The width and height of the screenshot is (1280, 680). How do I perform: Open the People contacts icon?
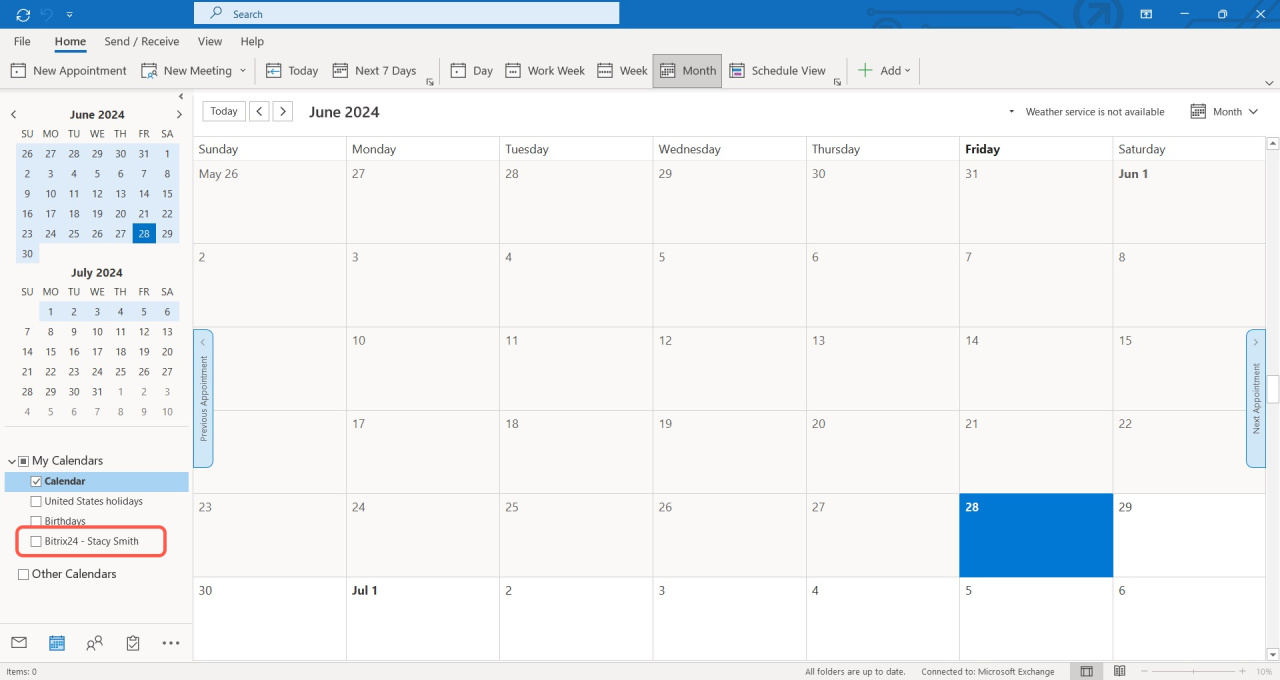[94, 643]
